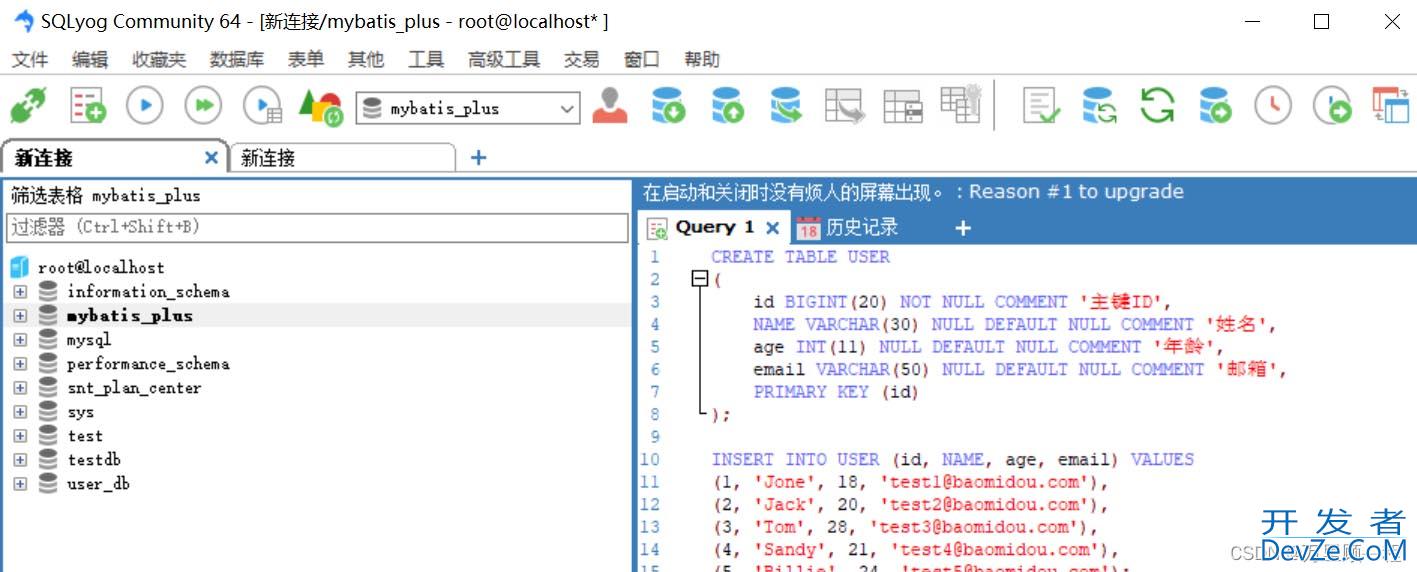Screen dimensions: 1417x572
Task: Expand the sys database node
Action: coord(20,412)
